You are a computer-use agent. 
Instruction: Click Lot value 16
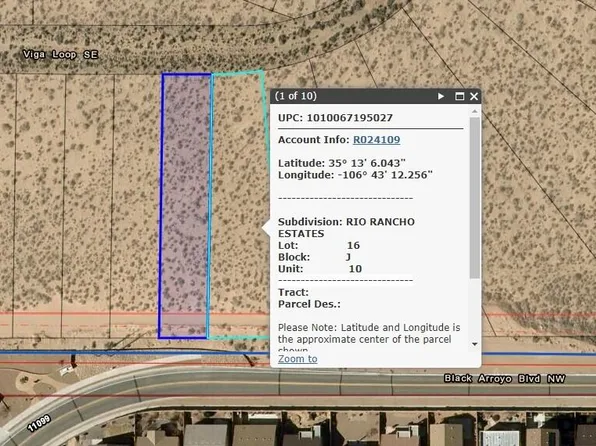(x=353, y=245)
